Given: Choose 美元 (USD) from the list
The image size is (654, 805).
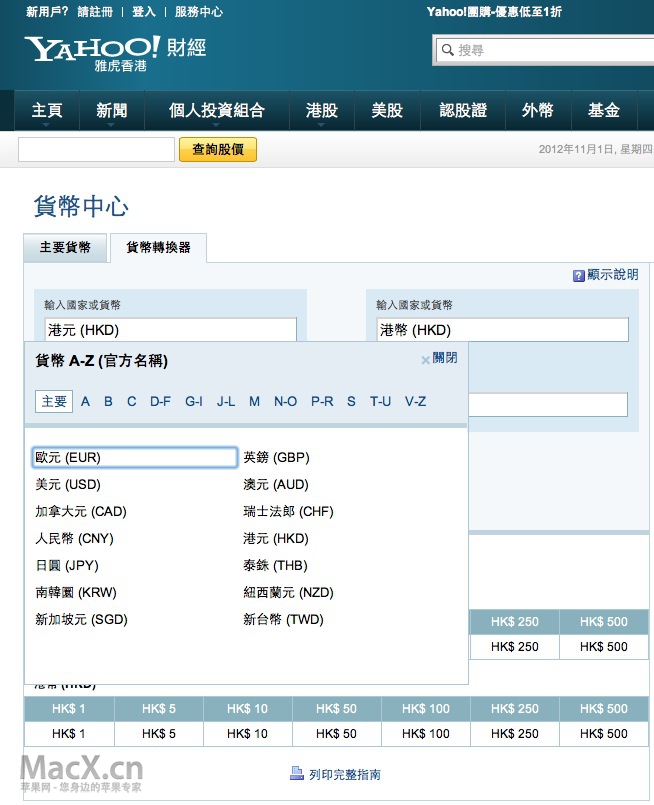Looking at the screenshot, I should pyautogui.click(x=68, y=484).
